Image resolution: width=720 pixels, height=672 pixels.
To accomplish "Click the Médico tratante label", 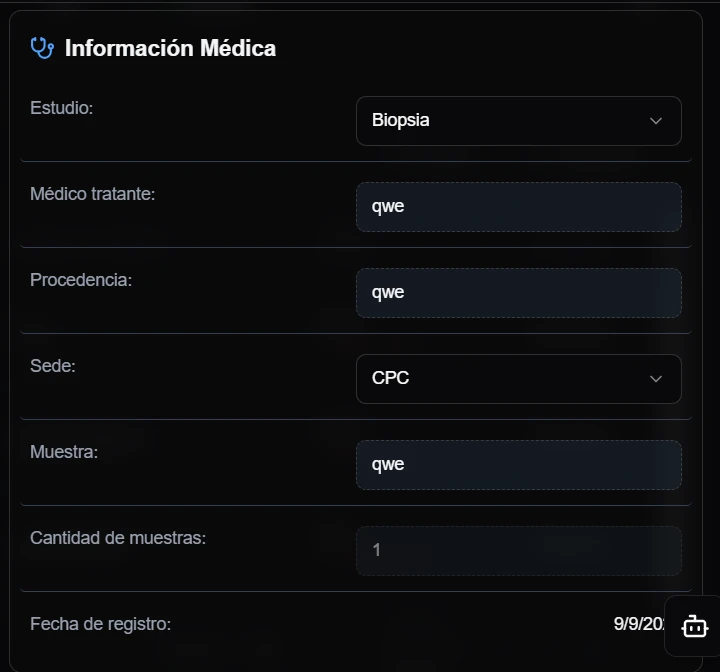I will coord(93,193).
